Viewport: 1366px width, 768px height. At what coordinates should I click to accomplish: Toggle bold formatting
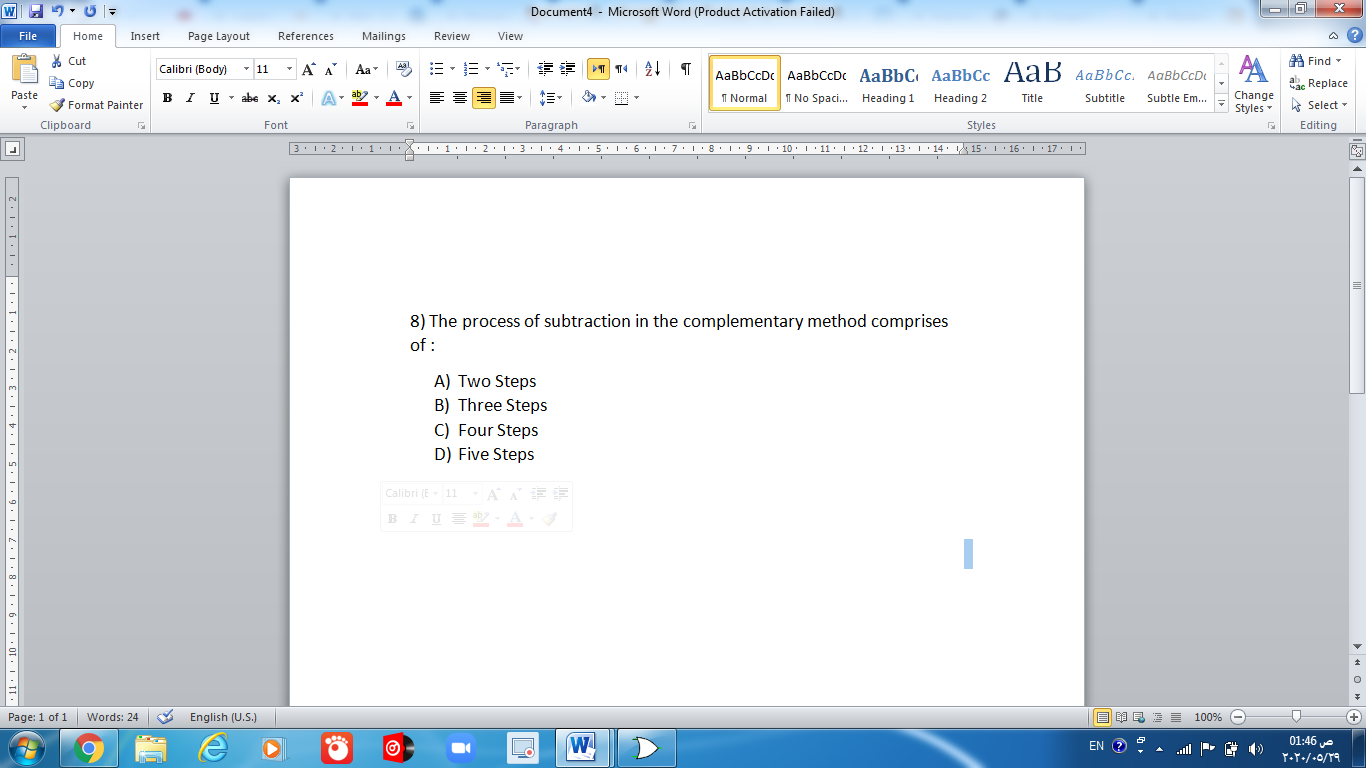[x=167, y=98]
